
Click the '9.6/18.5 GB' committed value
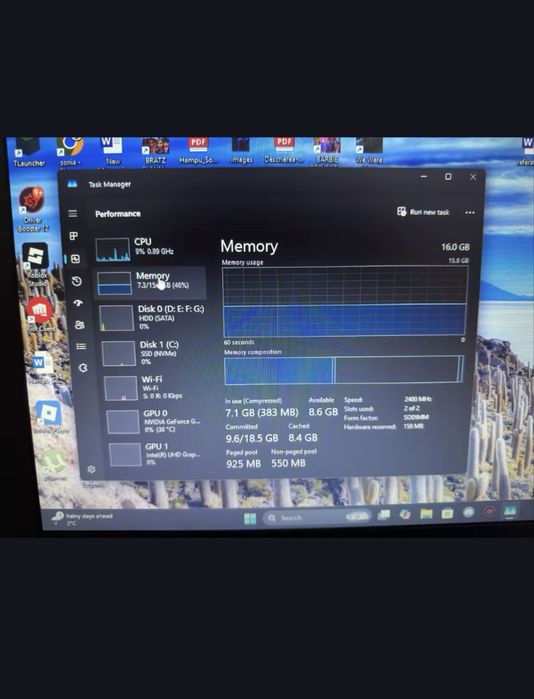[x=252, y=438]
